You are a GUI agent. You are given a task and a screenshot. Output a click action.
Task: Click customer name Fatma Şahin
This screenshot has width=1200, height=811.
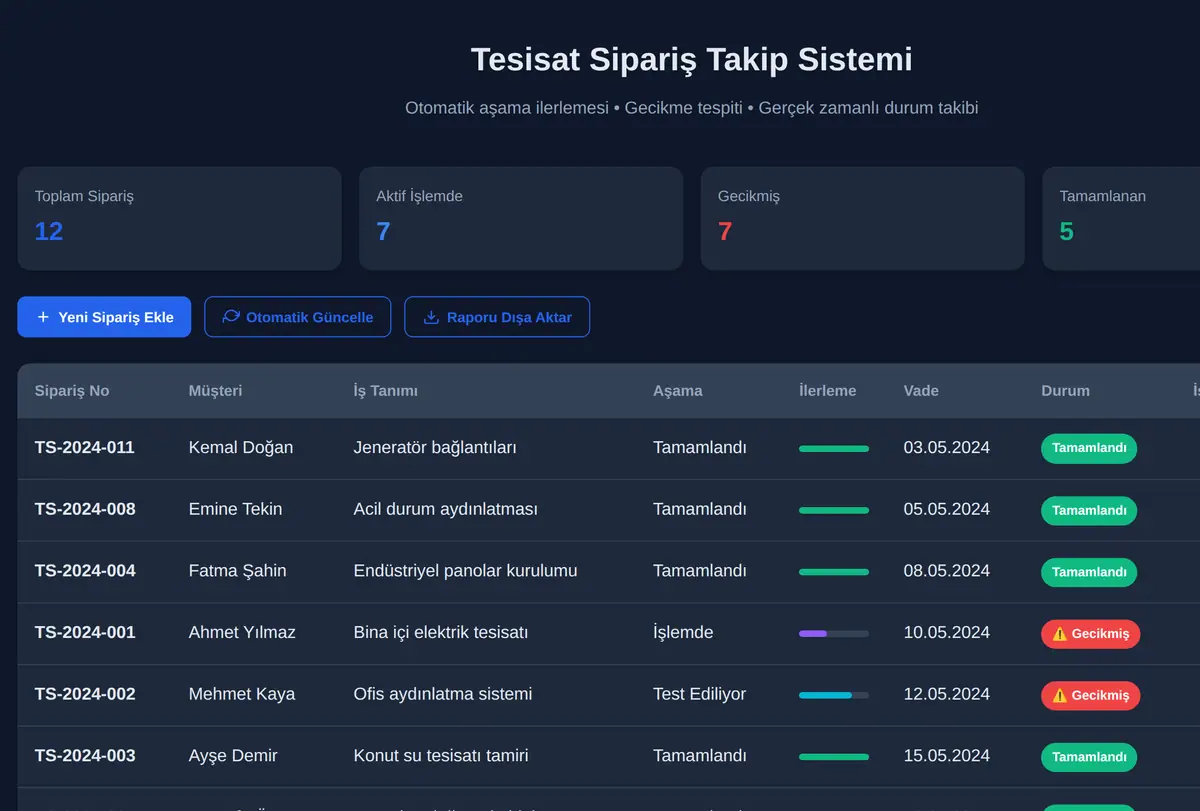pos(237,571)
